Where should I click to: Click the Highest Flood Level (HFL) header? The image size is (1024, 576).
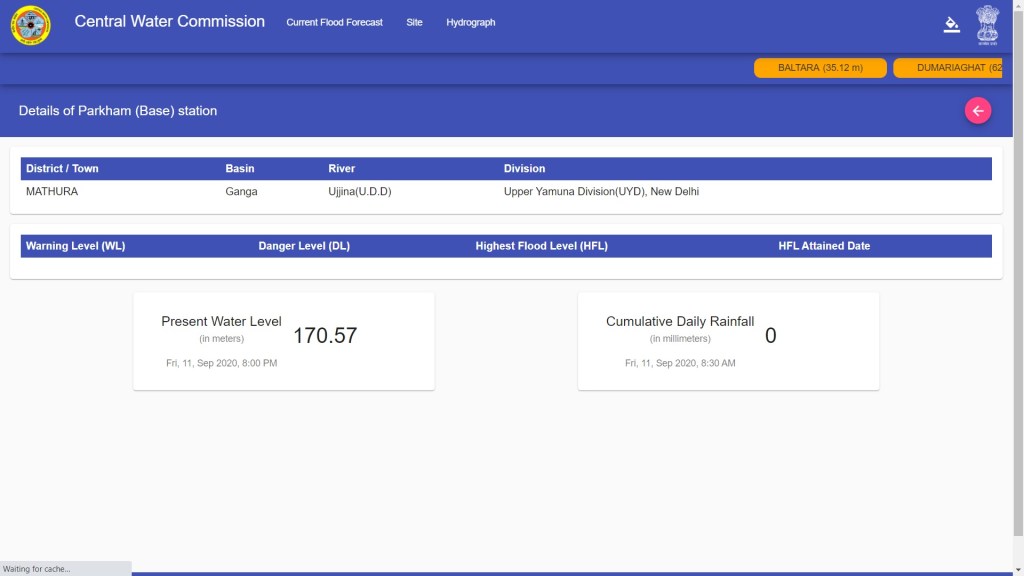(x=541, y=246)
